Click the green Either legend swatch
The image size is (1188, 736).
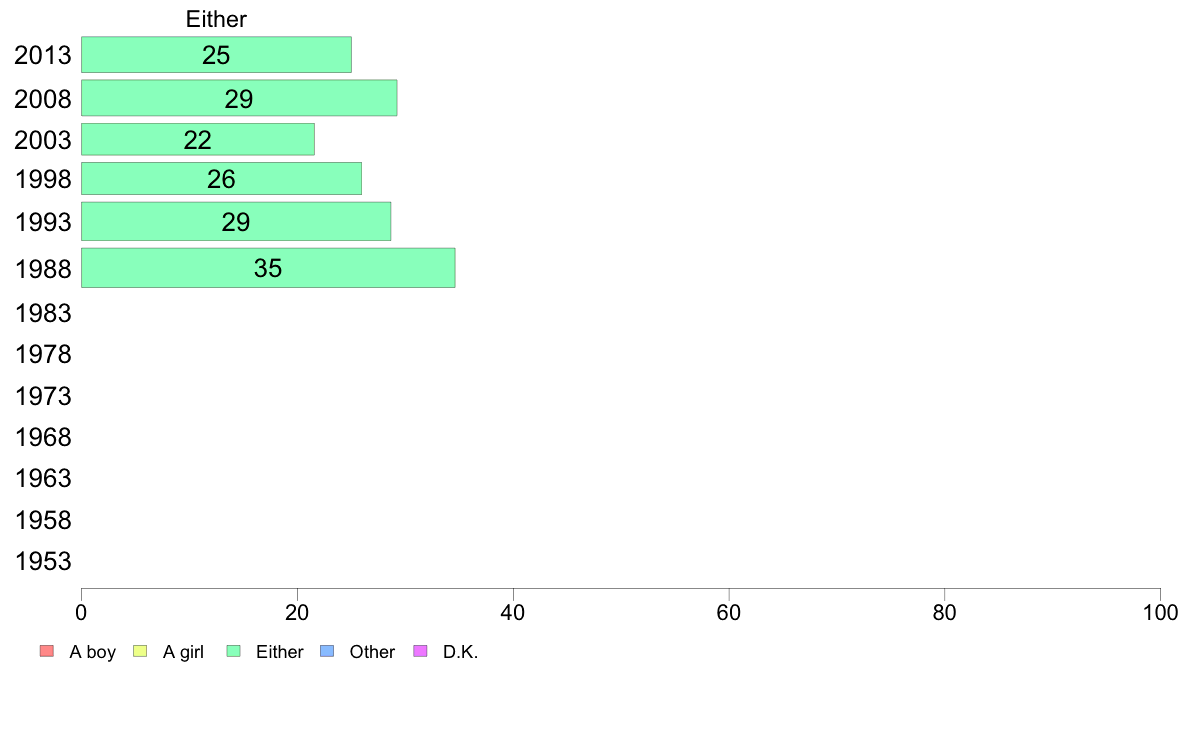point(233,651)
